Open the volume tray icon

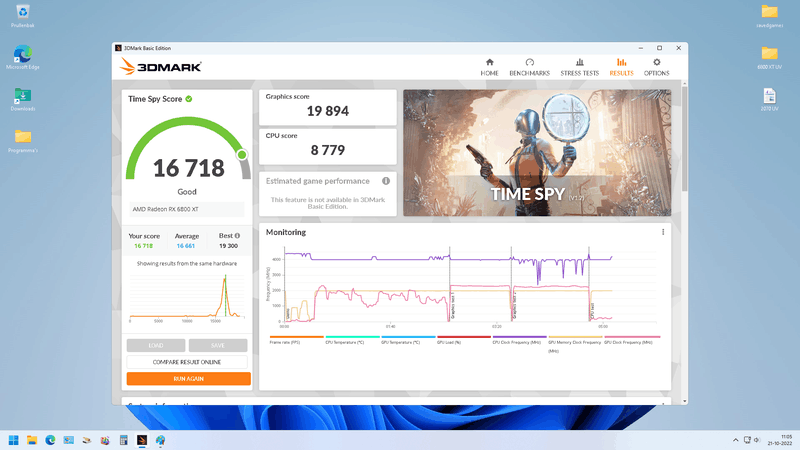tap(757, 440)
